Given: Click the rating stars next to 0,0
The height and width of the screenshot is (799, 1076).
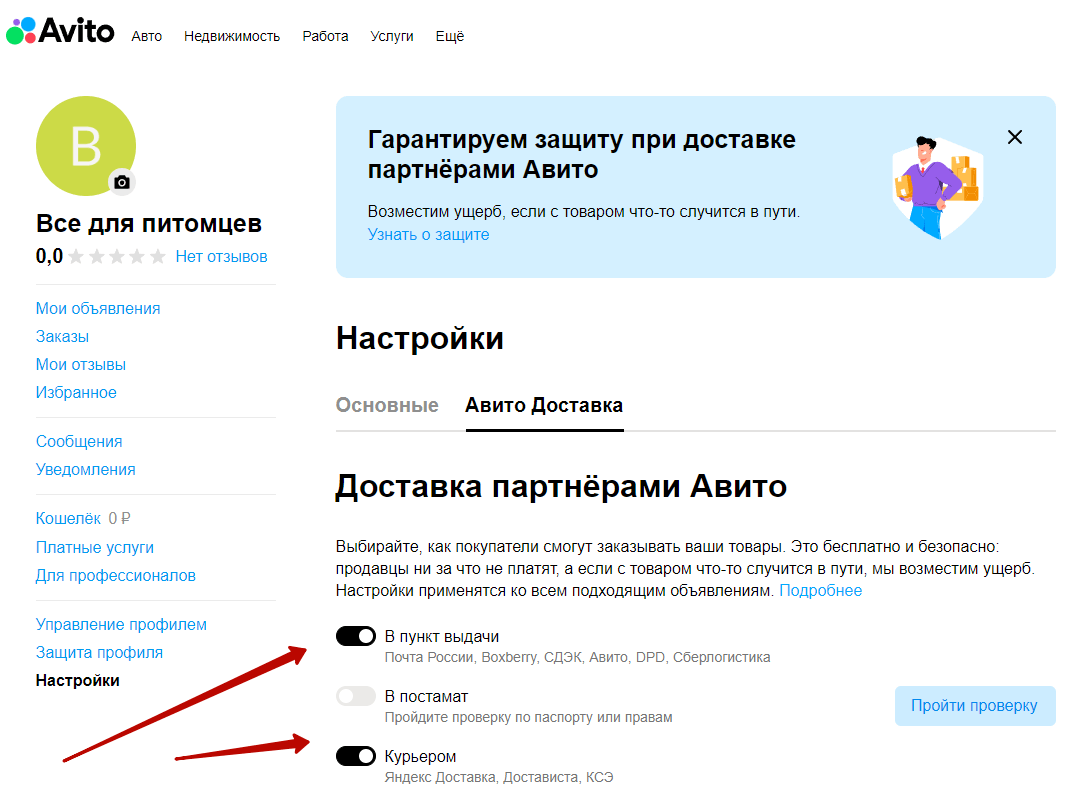Looking at the screenshot, I should (117, 257).
